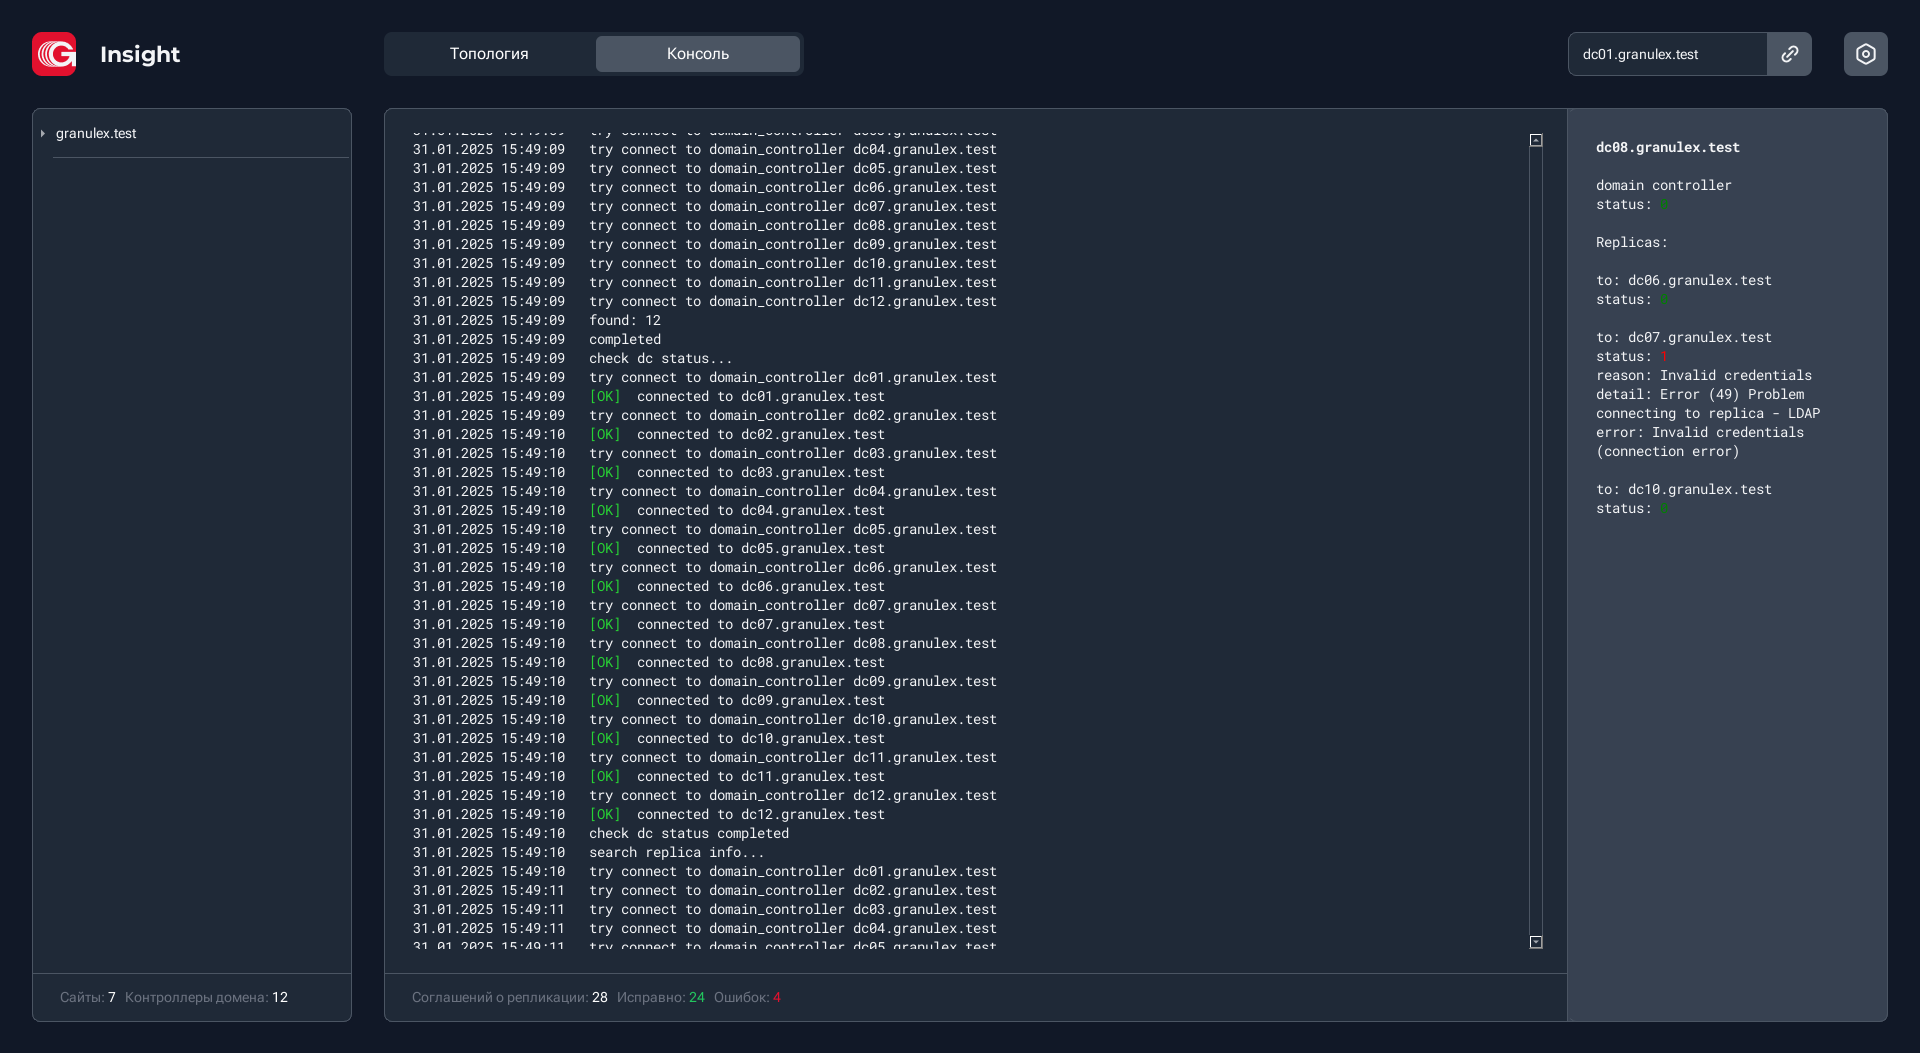
Task: Click the Granulex Insight logo icon
Action: click(x=54, y=54)
